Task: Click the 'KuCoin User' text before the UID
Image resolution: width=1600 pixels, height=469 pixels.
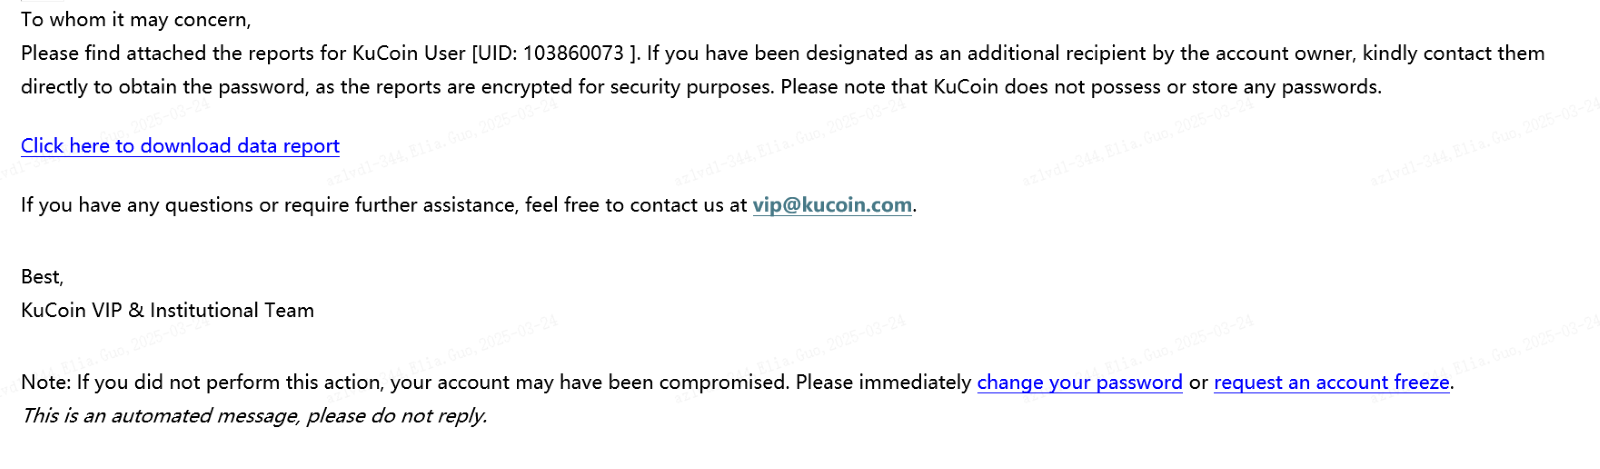Action: [x=409, y=53]
